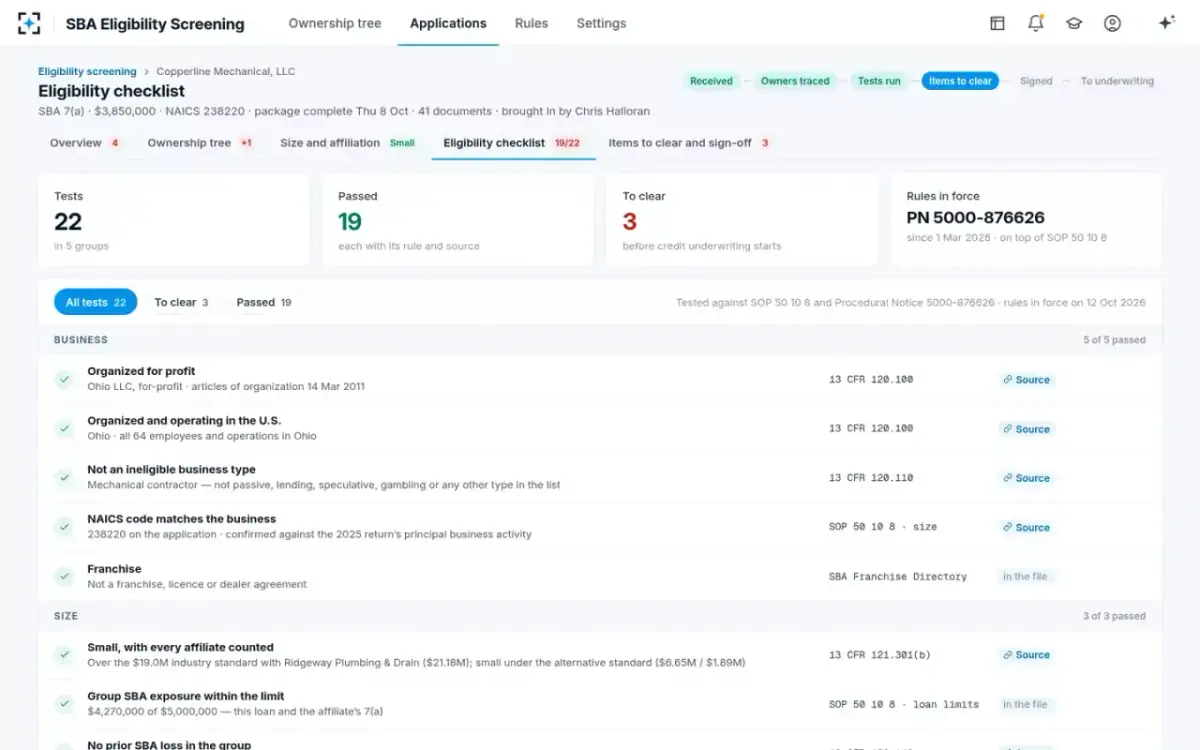The image size is (1200, 750).
Task: Go to the Ownership tree top navigation item
Action: pyautogui.click(x=335, y=23)
